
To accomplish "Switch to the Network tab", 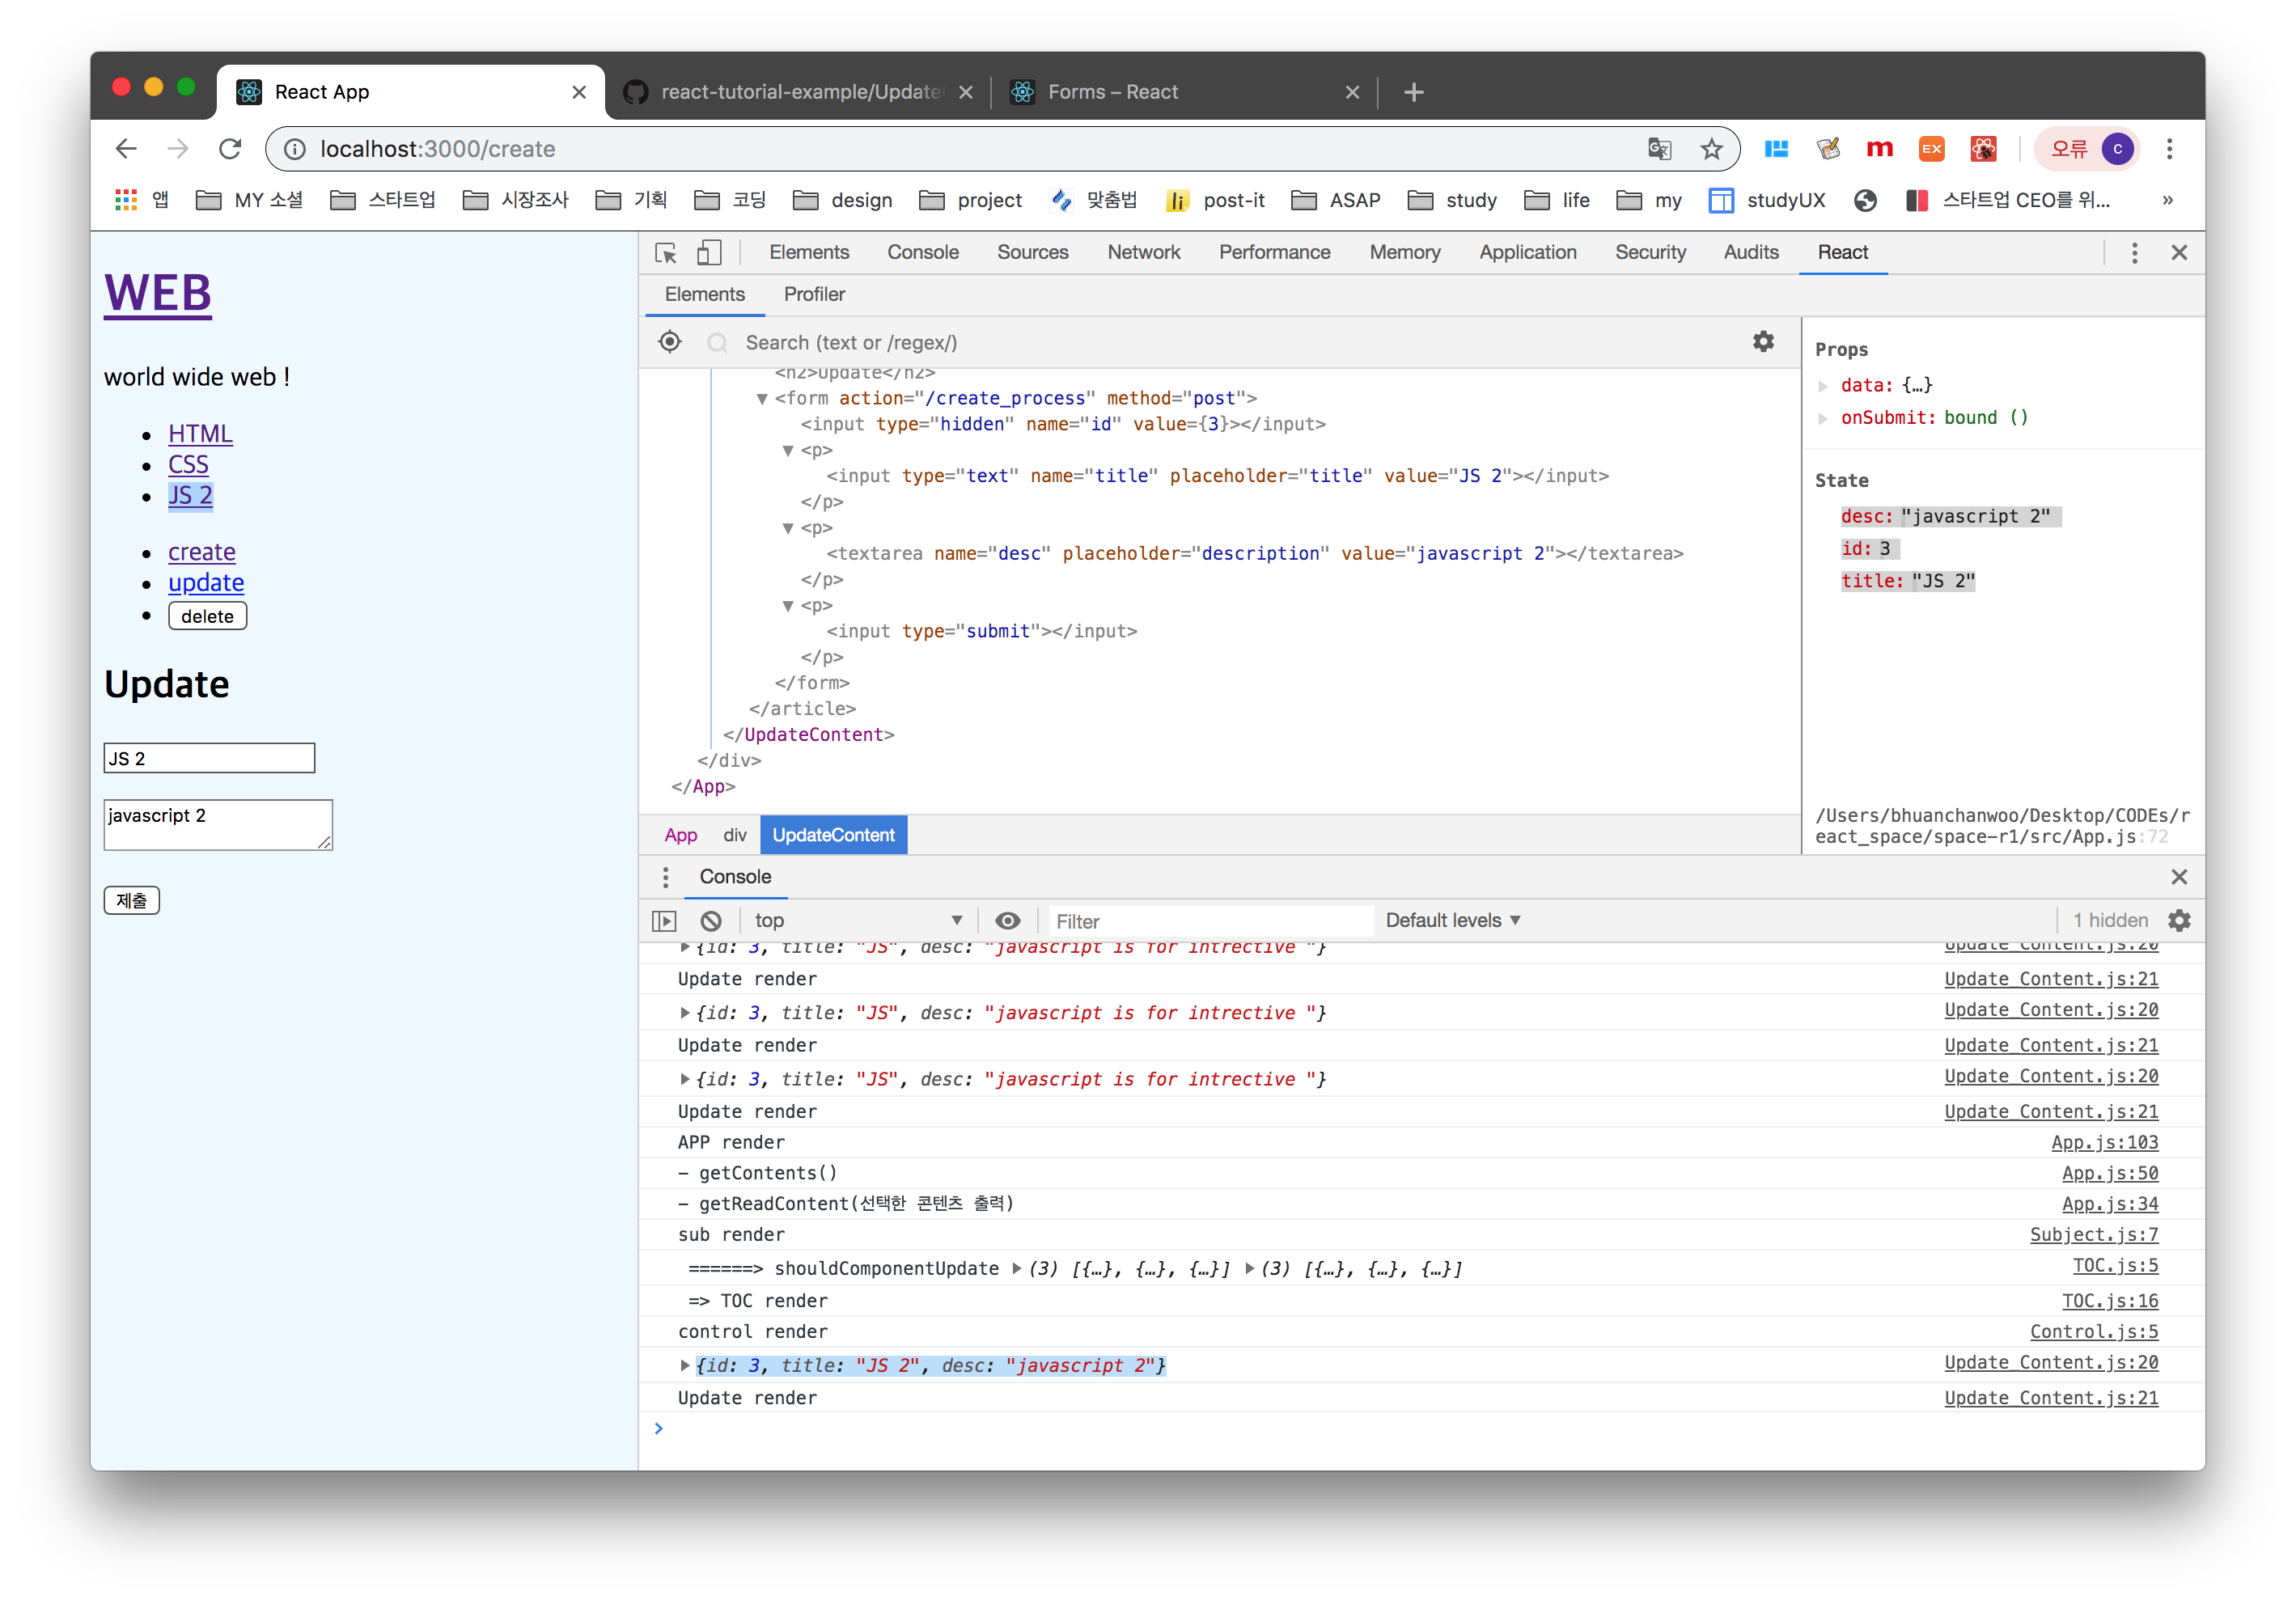I will (x=1143, y=252).
